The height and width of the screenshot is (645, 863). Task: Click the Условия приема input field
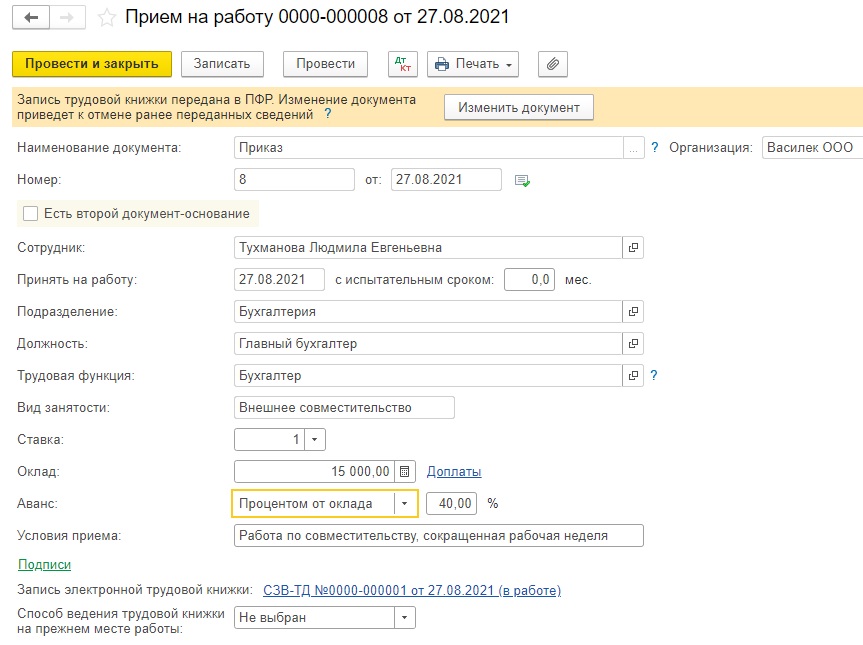coord(439,535)
